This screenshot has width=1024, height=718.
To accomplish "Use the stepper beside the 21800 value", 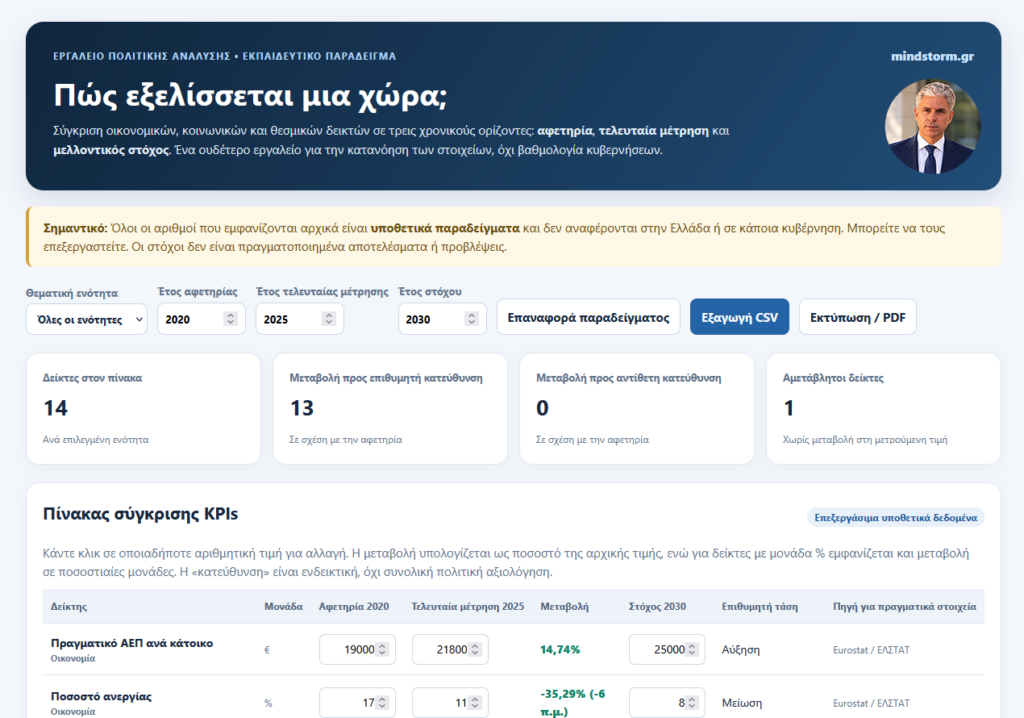I will coord(475,649).
